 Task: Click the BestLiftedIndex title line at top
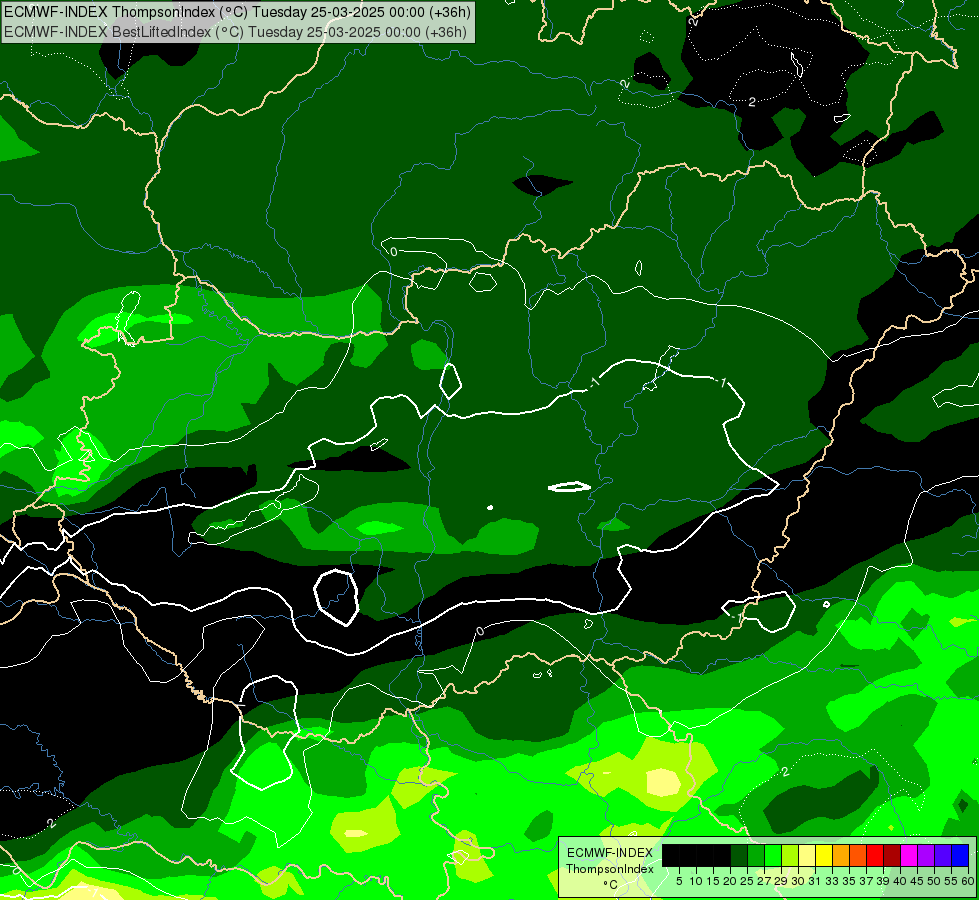(x=235, y=32)
